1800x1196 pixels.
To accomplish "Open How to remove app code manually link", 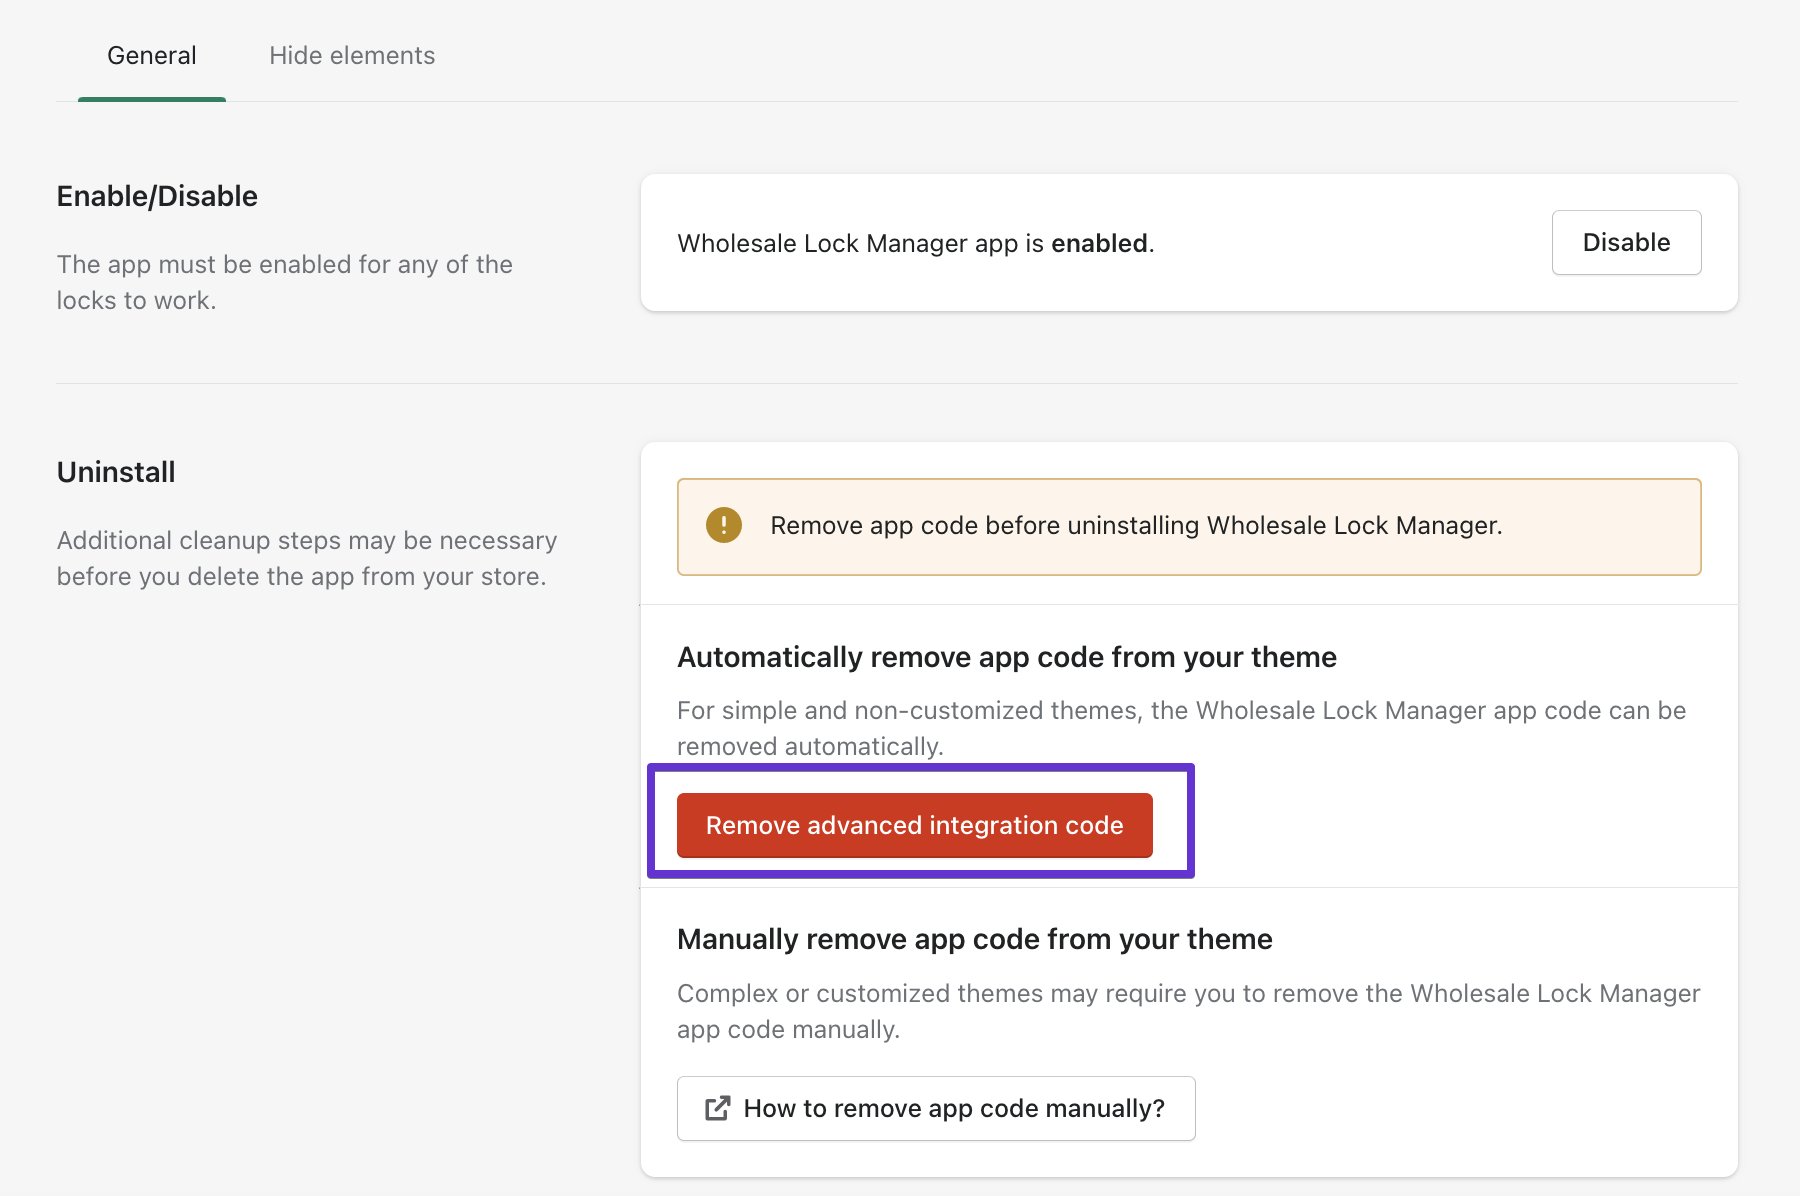I will click(x=936, y=1108).
